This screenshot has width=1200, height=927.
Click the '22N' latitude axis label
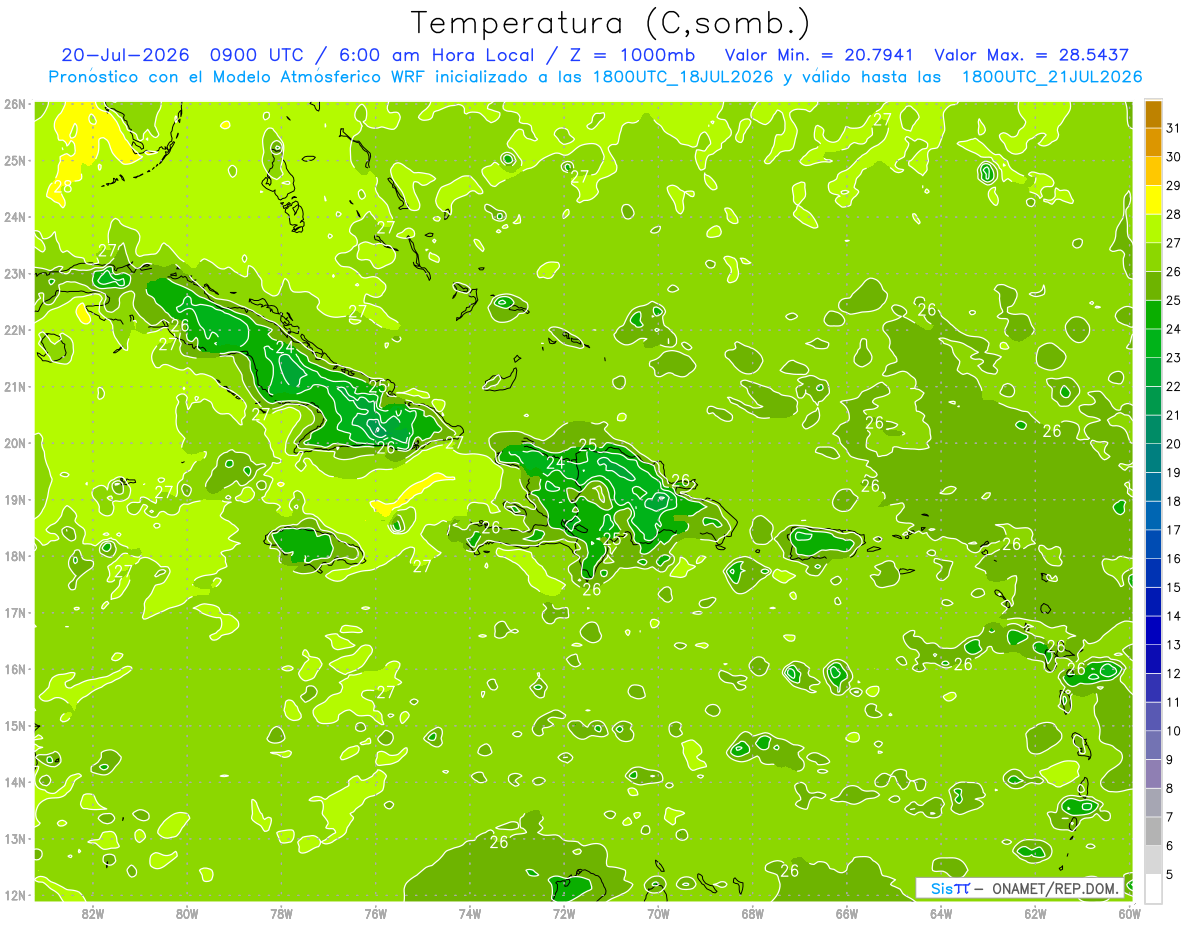(15, 330)
